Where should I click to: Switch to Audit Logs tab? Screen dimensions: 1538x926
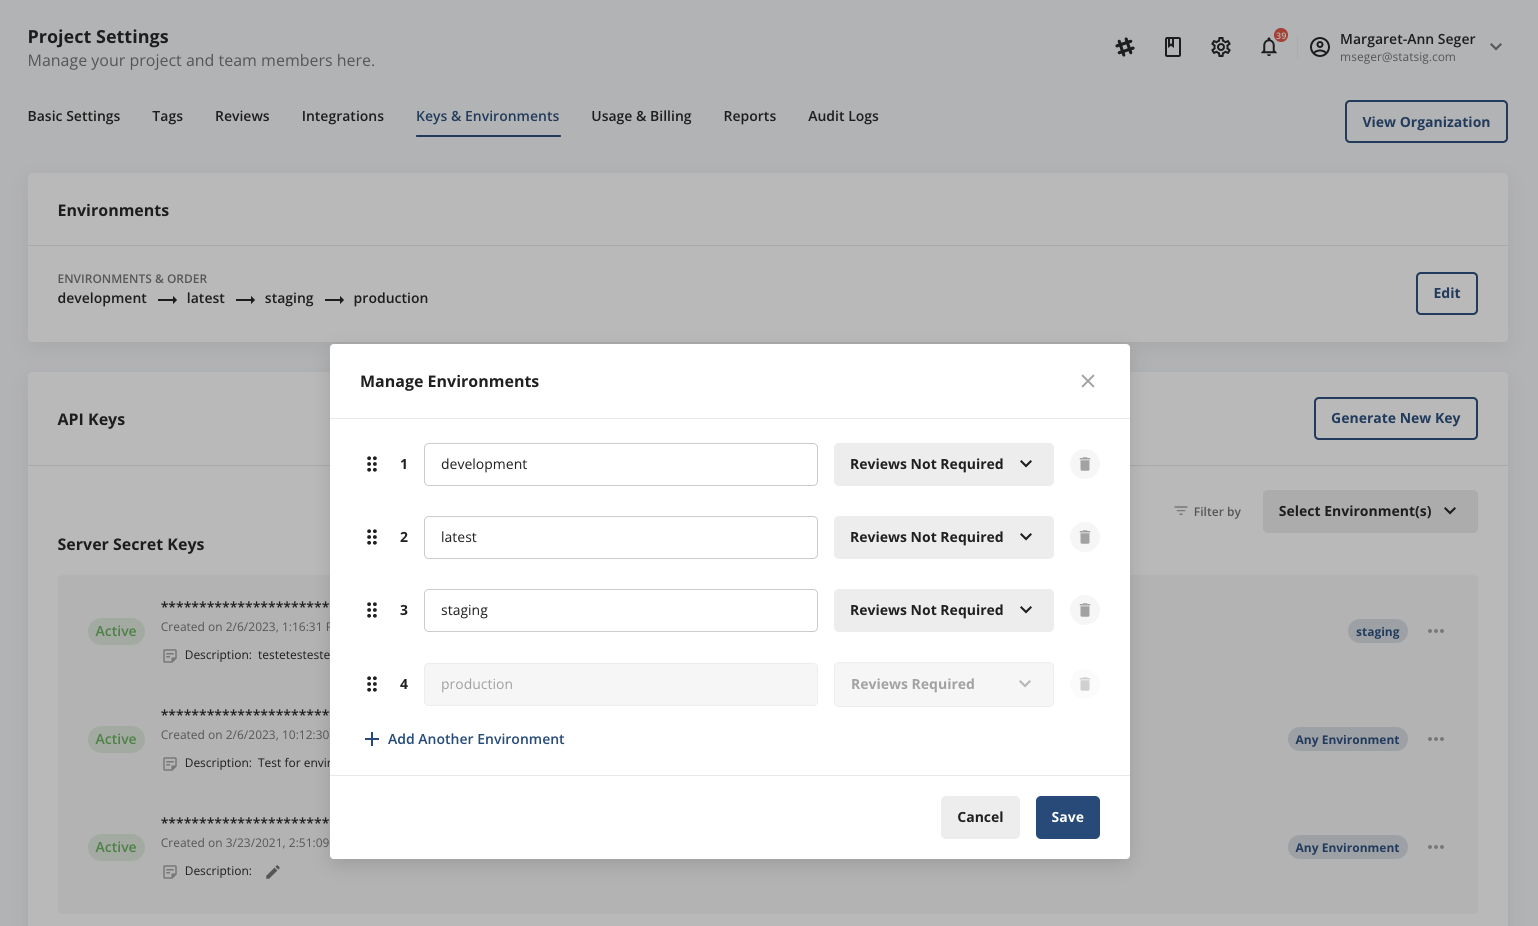pyautogui.click(x=843, y=116)
